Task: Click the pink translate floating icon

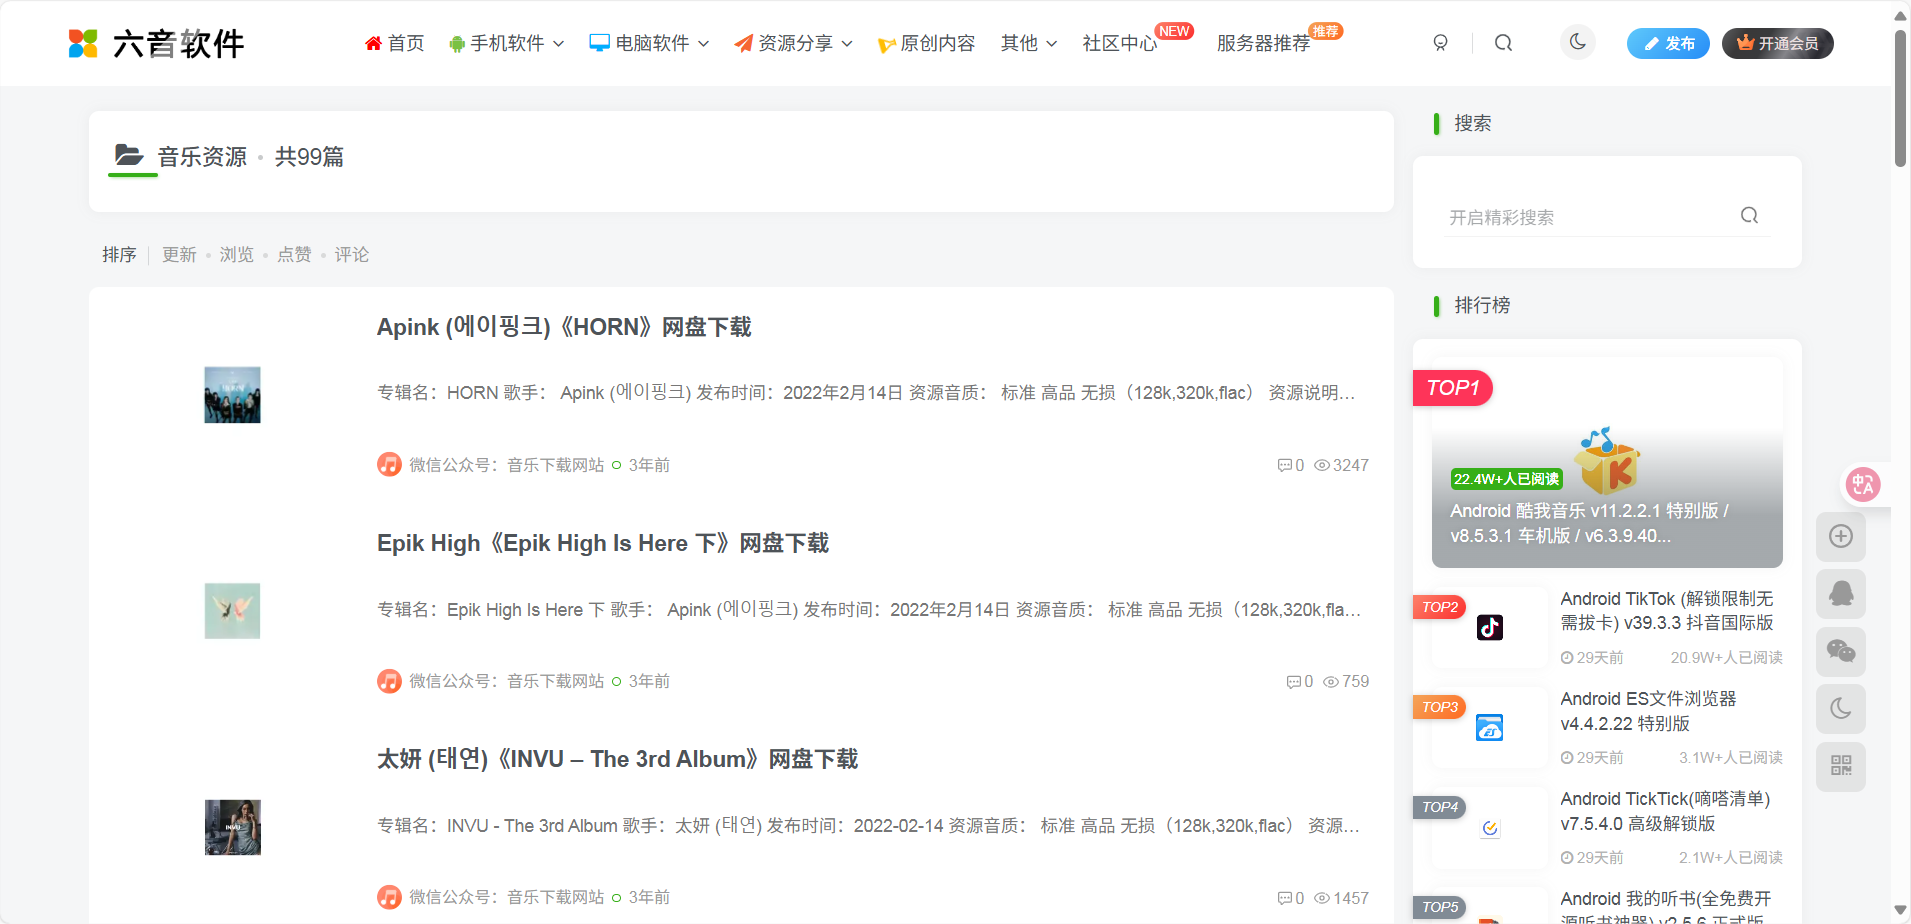Action: pyautogui.click(x=1863, y=484)
